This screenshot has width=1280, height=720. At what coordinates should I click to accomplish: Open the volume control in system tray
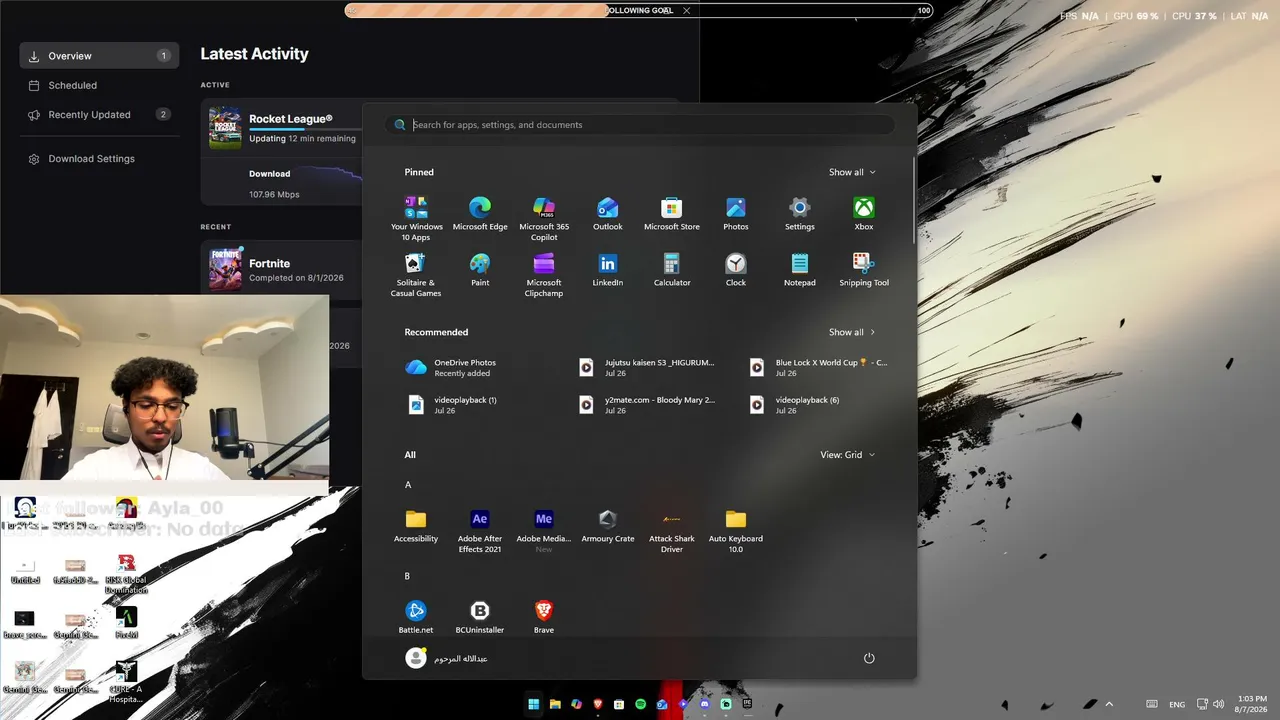click(1218, 704)
